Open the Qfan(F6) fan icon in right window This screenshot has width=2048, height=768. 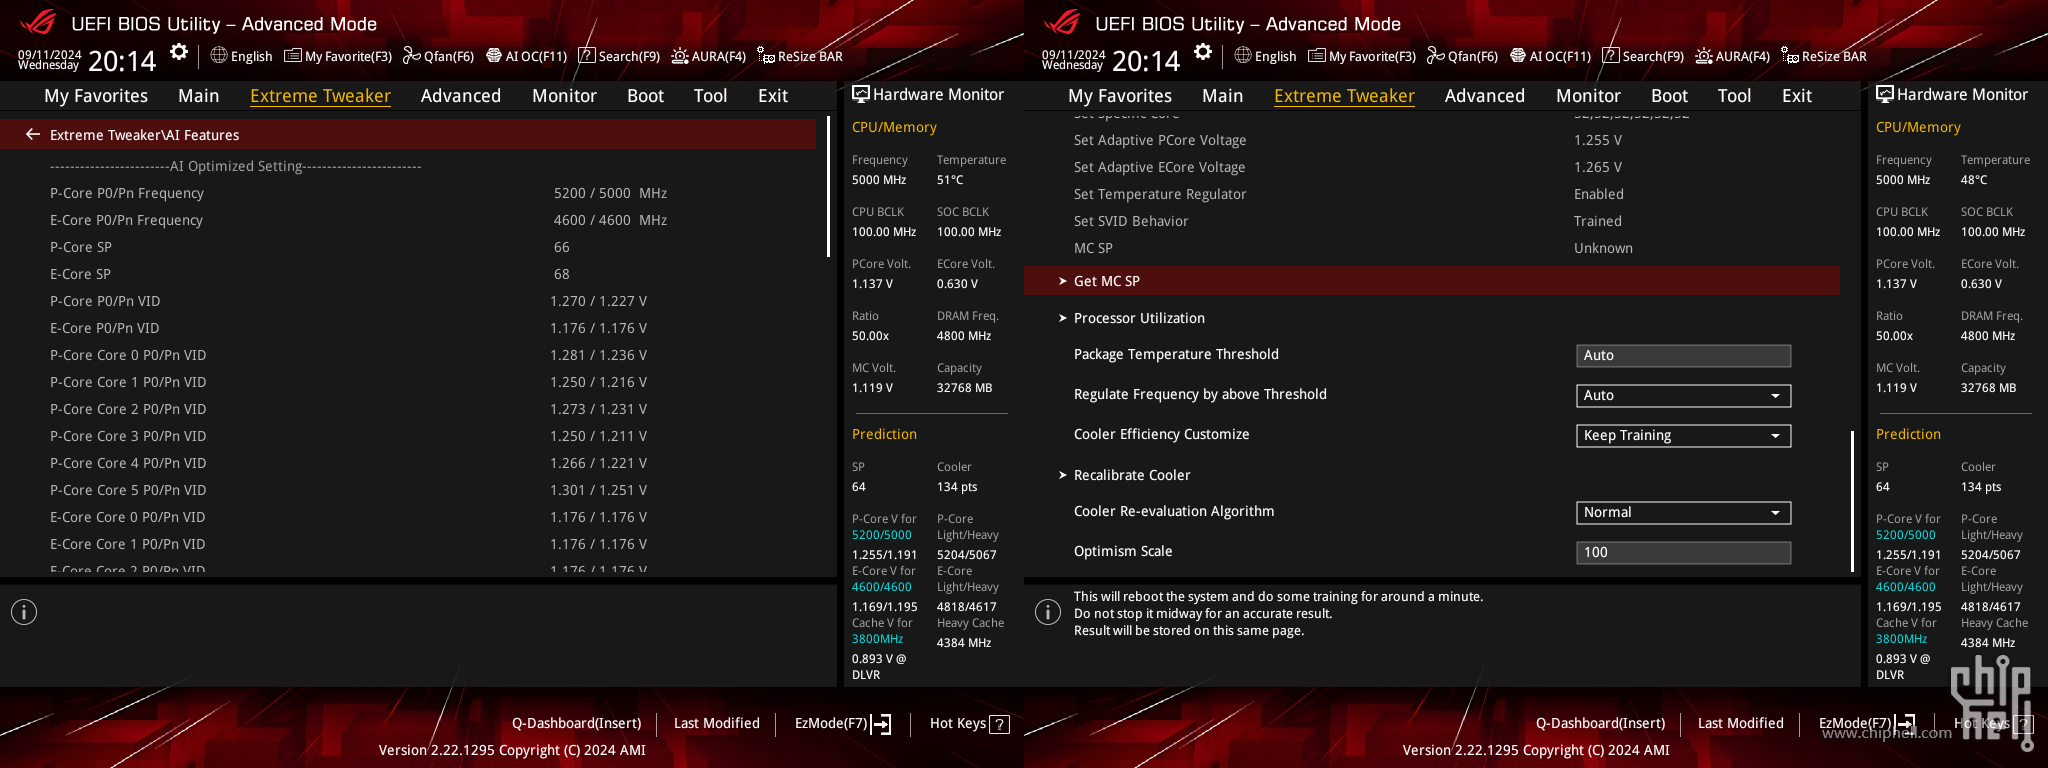[1435, 56]
